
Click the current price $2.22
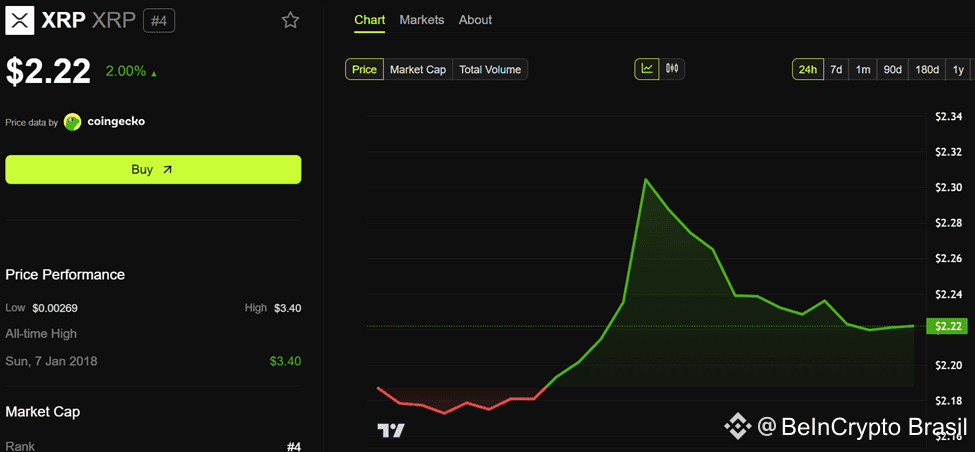tap(49, 71)
